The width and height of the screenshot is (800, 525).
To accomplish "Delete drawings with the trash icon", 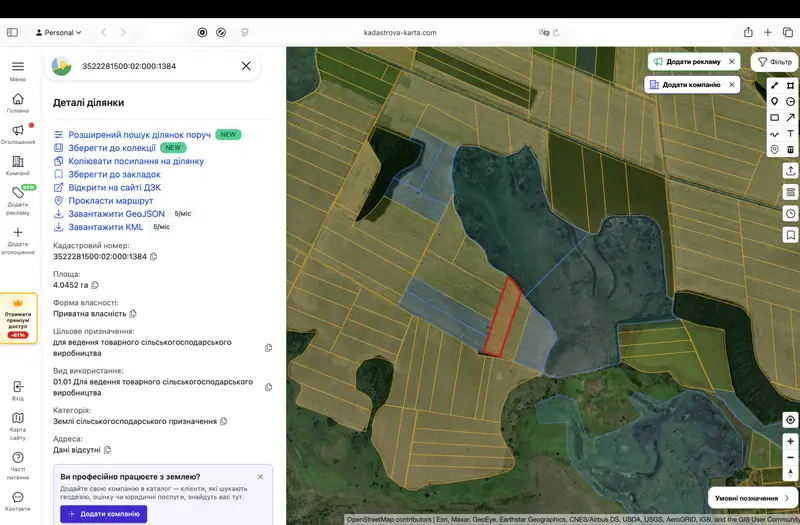I will point(790,149).
